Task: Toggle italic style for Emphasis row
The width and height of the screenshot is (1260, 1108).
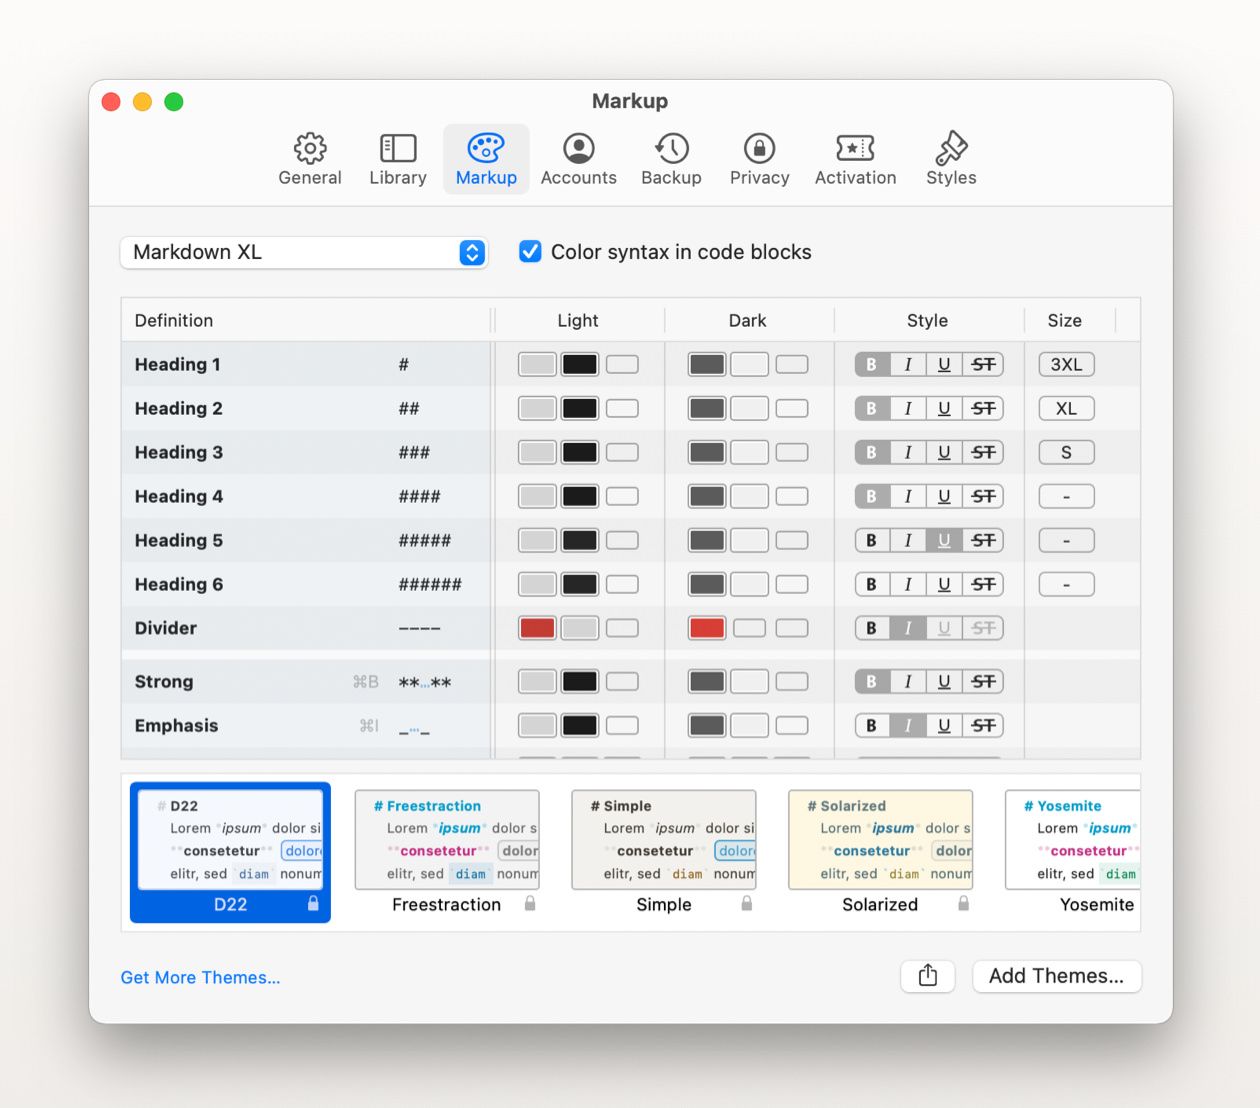Action: pos(908,726)
